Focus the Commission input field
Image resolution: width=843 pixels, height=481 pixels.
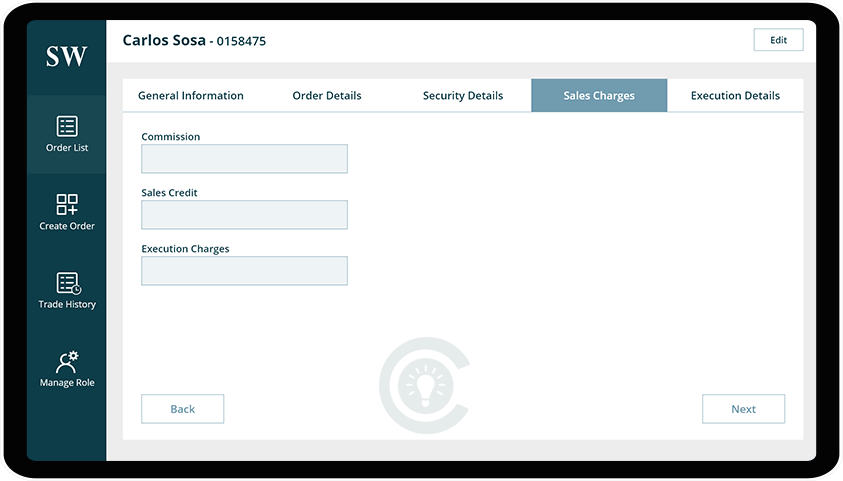pyautogui.click(x=245, y=159)
